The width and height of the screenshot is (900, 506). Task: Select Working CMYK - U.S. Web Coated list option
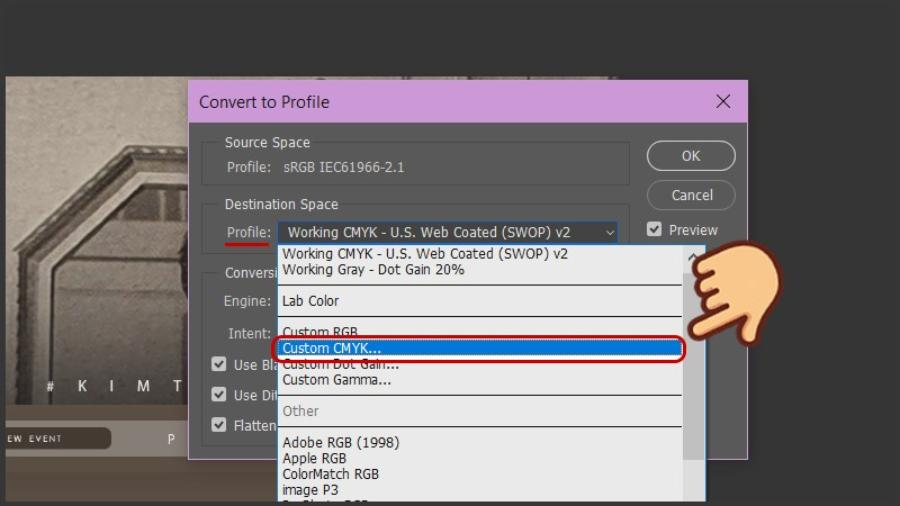[x=425, y=254]
